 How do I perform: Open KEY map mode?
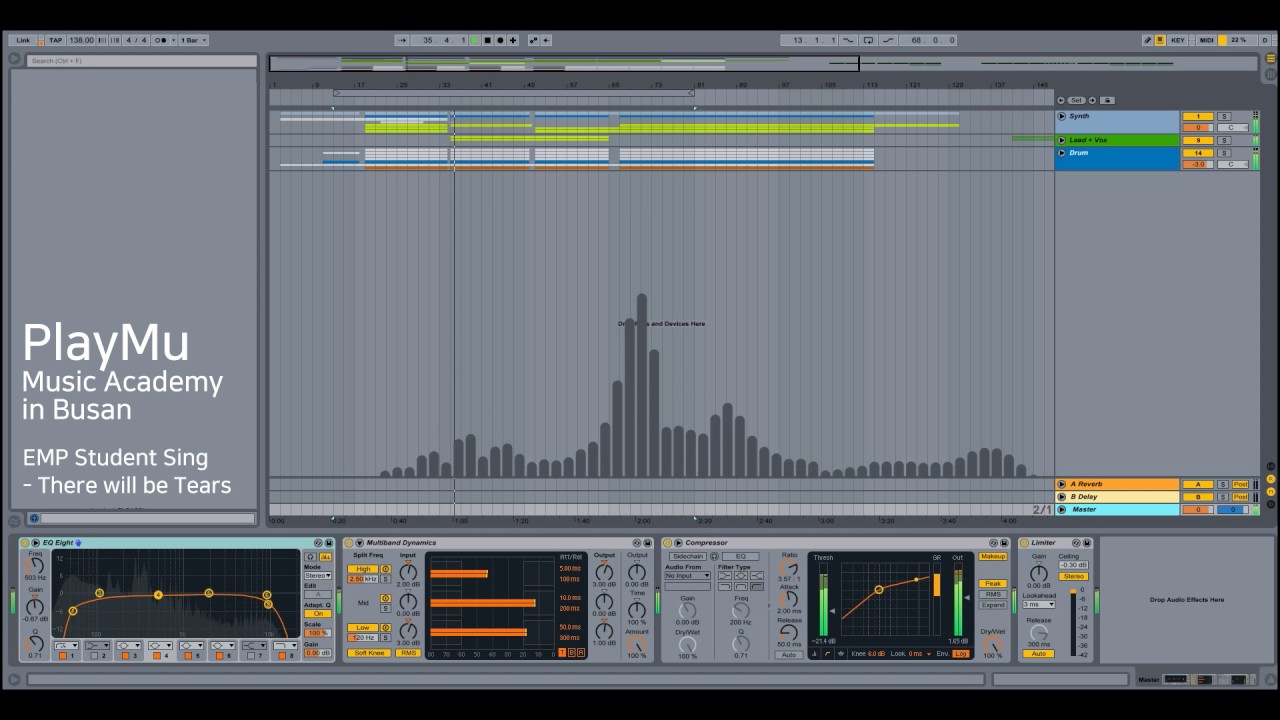pos(1178,40)
